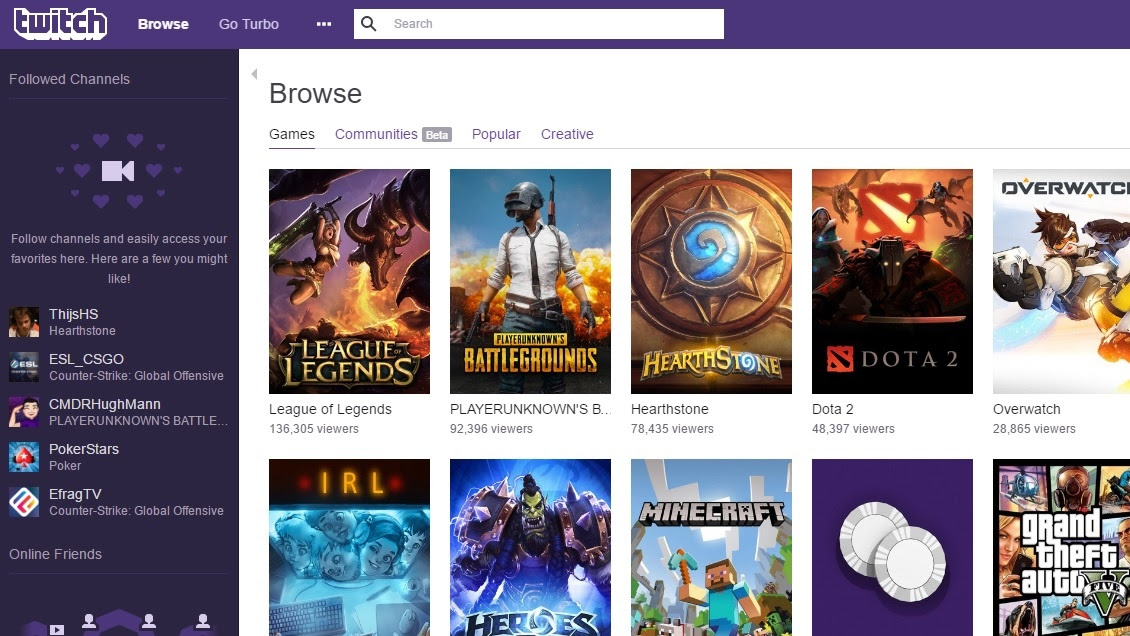1130x636 pixels.
Task: Click the Twitch logo
Action: [x=61, y=24]
